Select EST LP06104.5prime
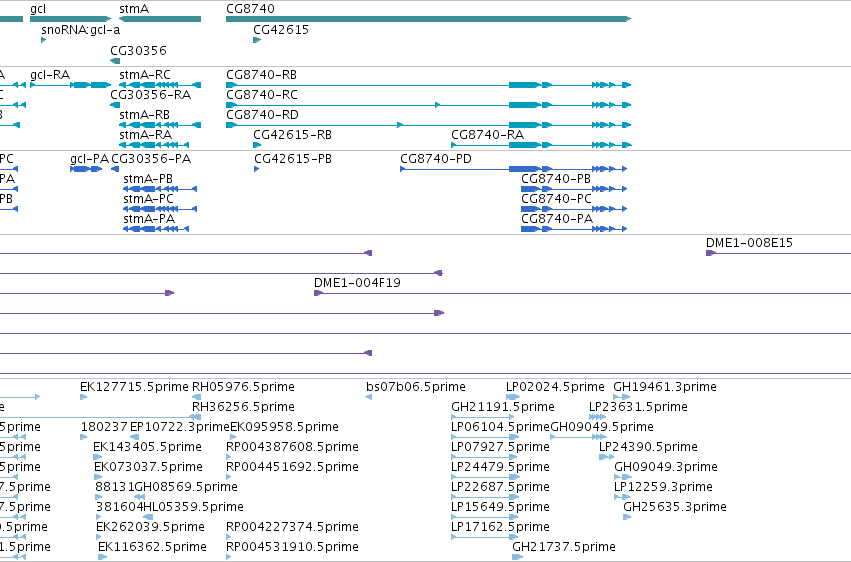The width and height of the screenshot is (851, 562). [x=501, y=427]
